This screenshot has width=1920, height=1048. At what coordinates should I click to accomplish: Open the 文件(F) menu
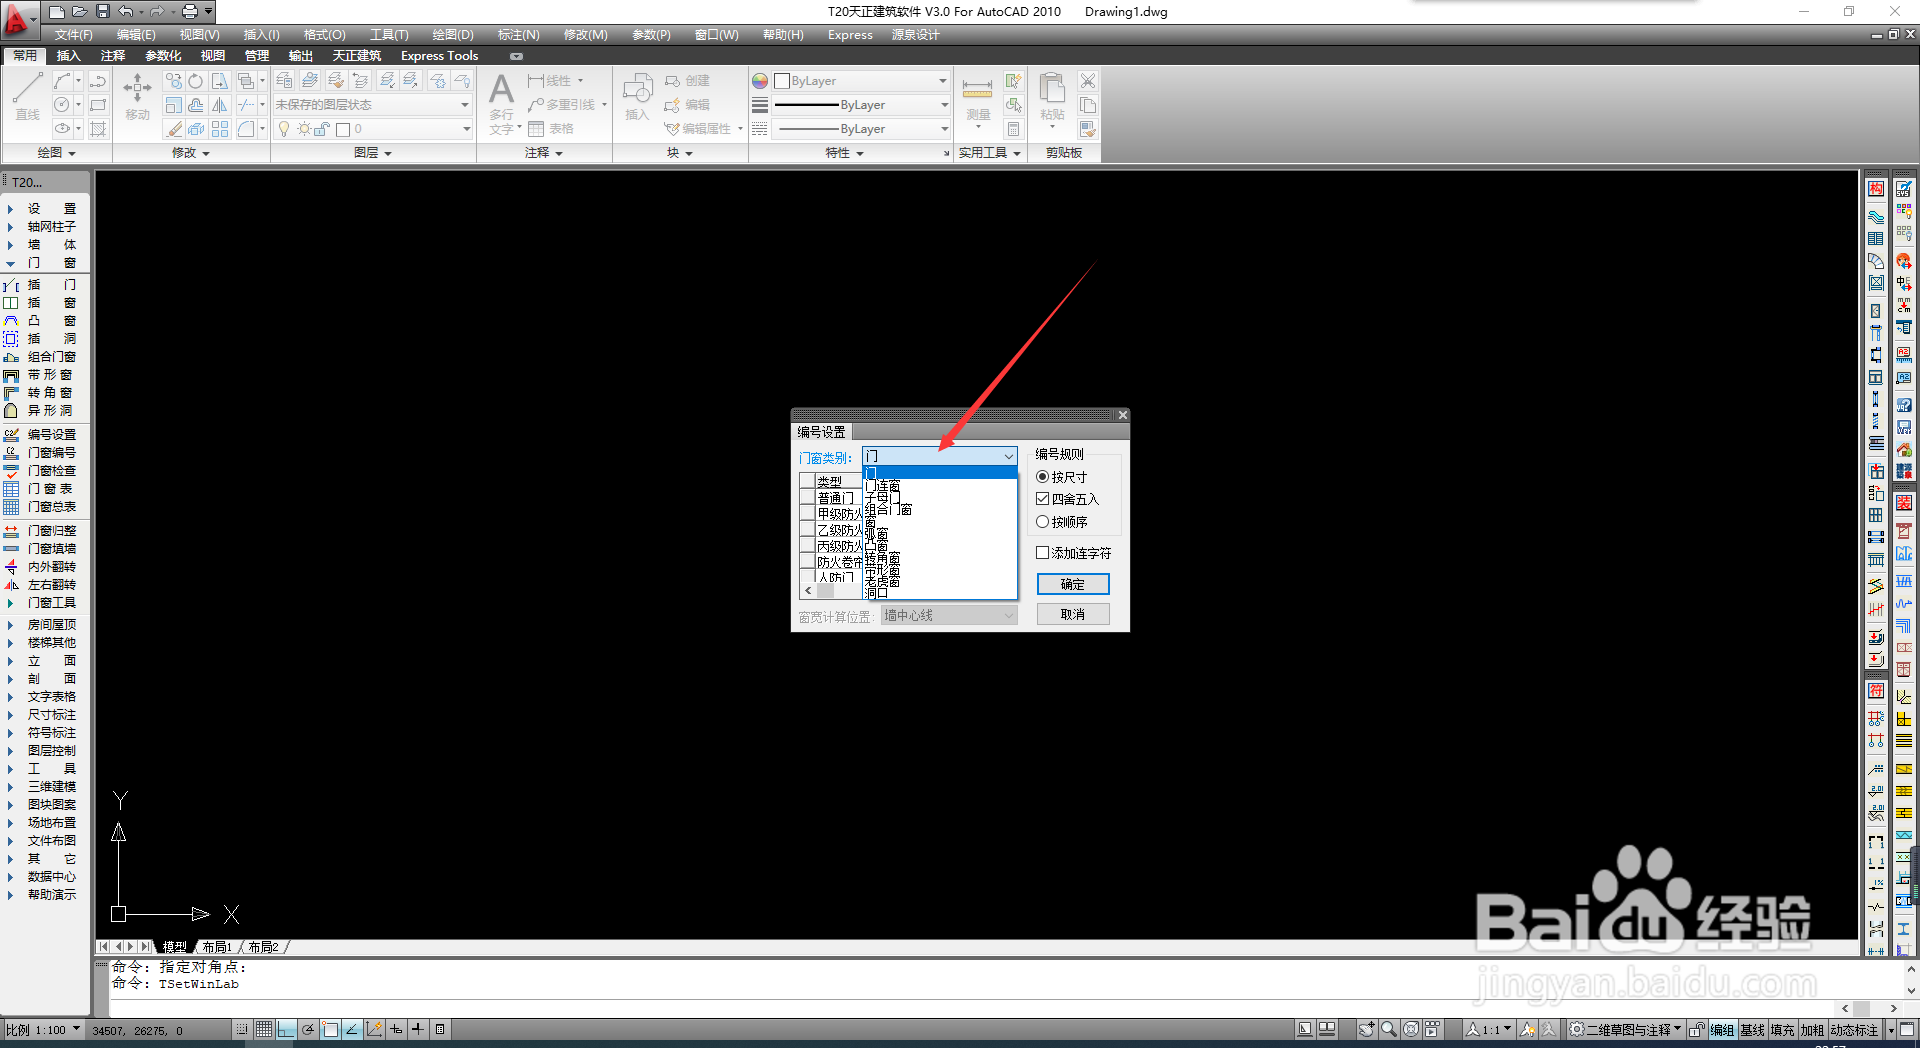(73, 35)
